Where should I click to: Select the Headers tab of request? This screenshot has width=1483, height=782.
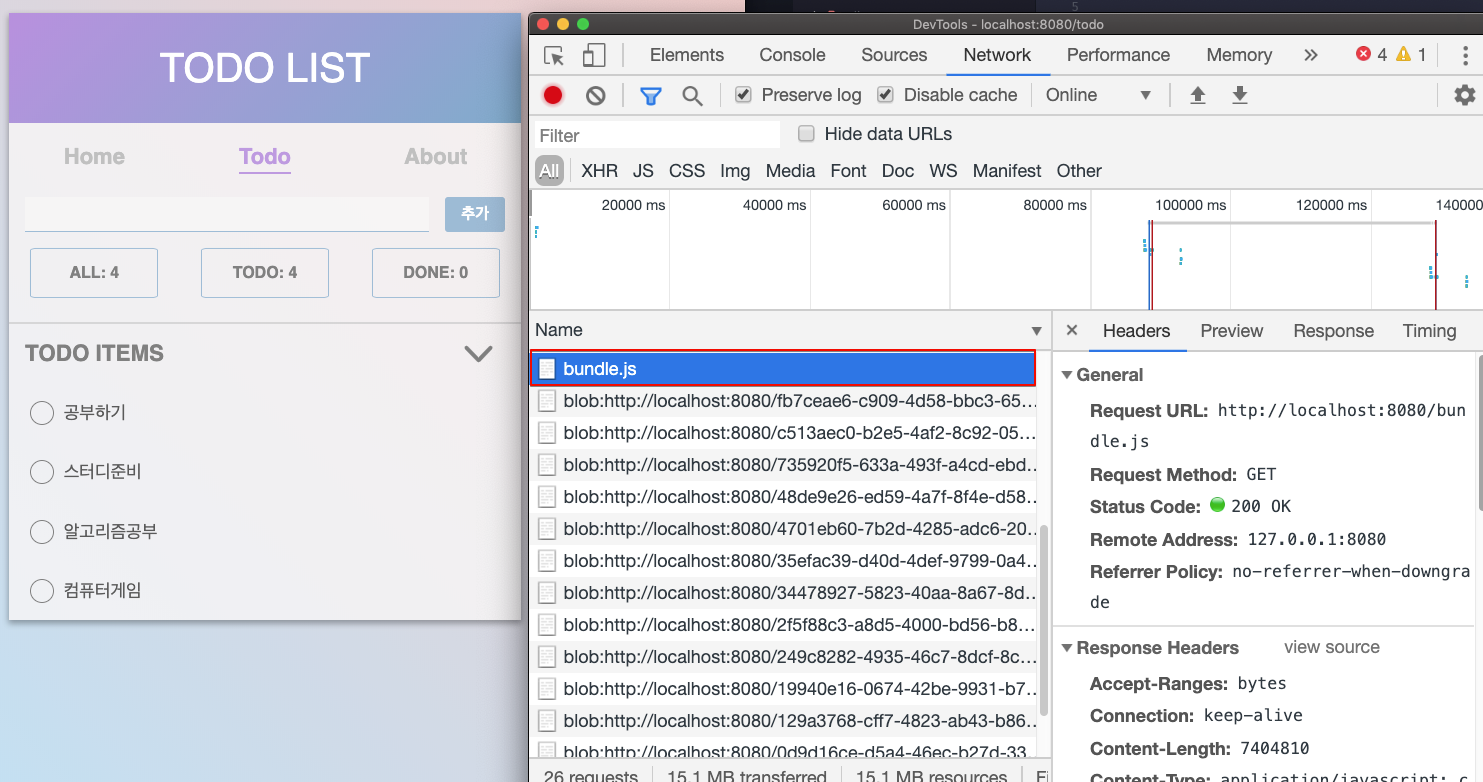[x=1136, y=331]
